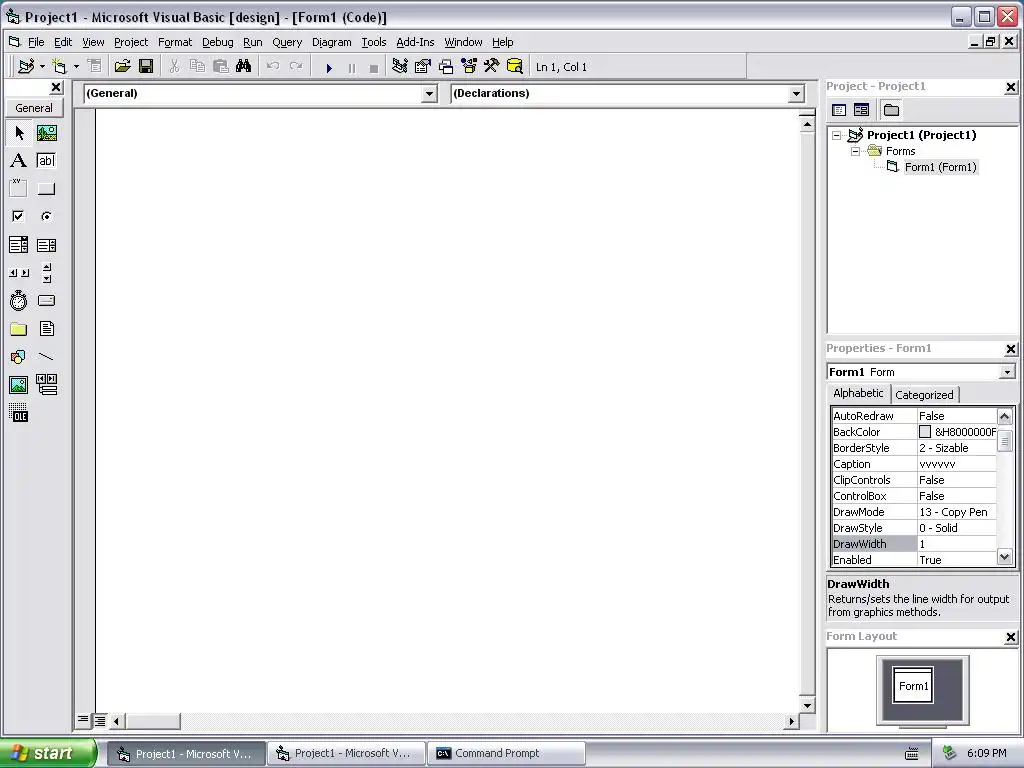Open the (Declarations) procedure dropdown
This screenshot has width=1024, height=768.
click(x=796, y=94)
